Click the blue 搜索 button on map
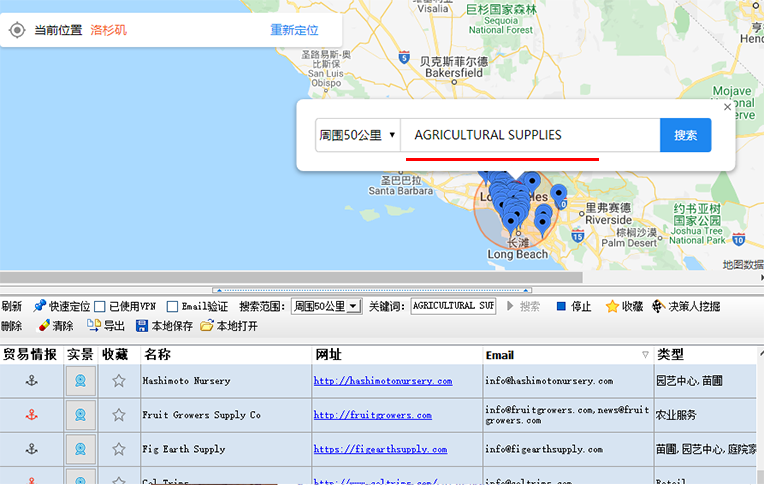Viewport: 764px width, 485px height. coord(685,135)
